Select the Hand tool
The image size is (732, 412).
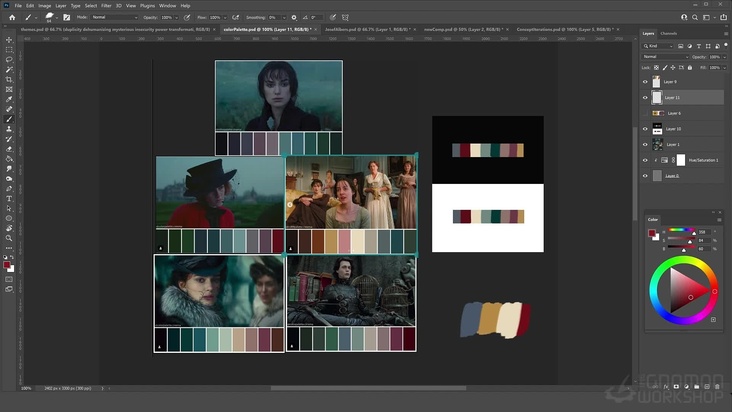coord(9,228)
